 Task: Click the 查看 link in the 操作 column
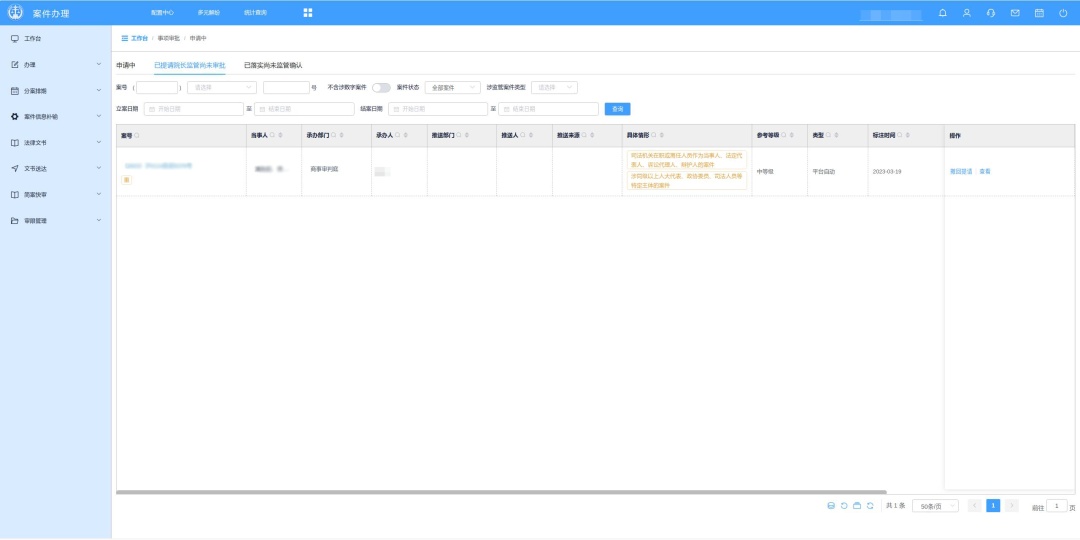point(985,172)
